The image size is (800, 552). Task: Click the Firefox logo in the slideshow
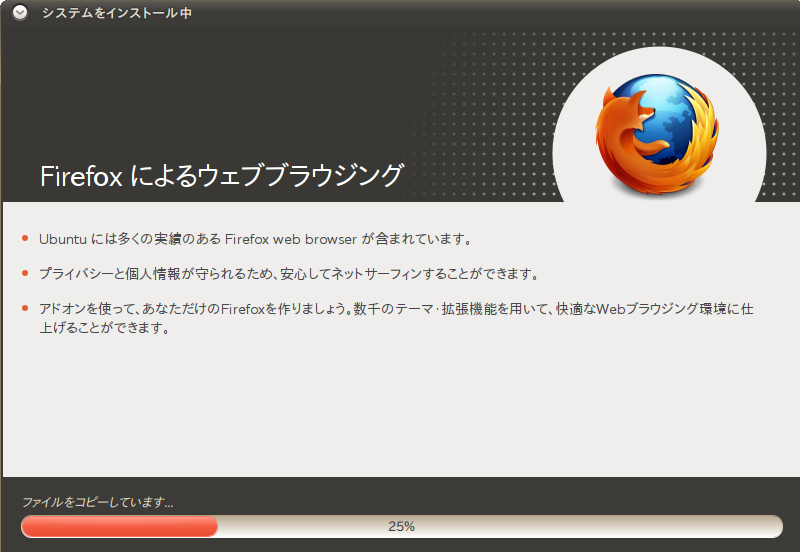point(657,134)
